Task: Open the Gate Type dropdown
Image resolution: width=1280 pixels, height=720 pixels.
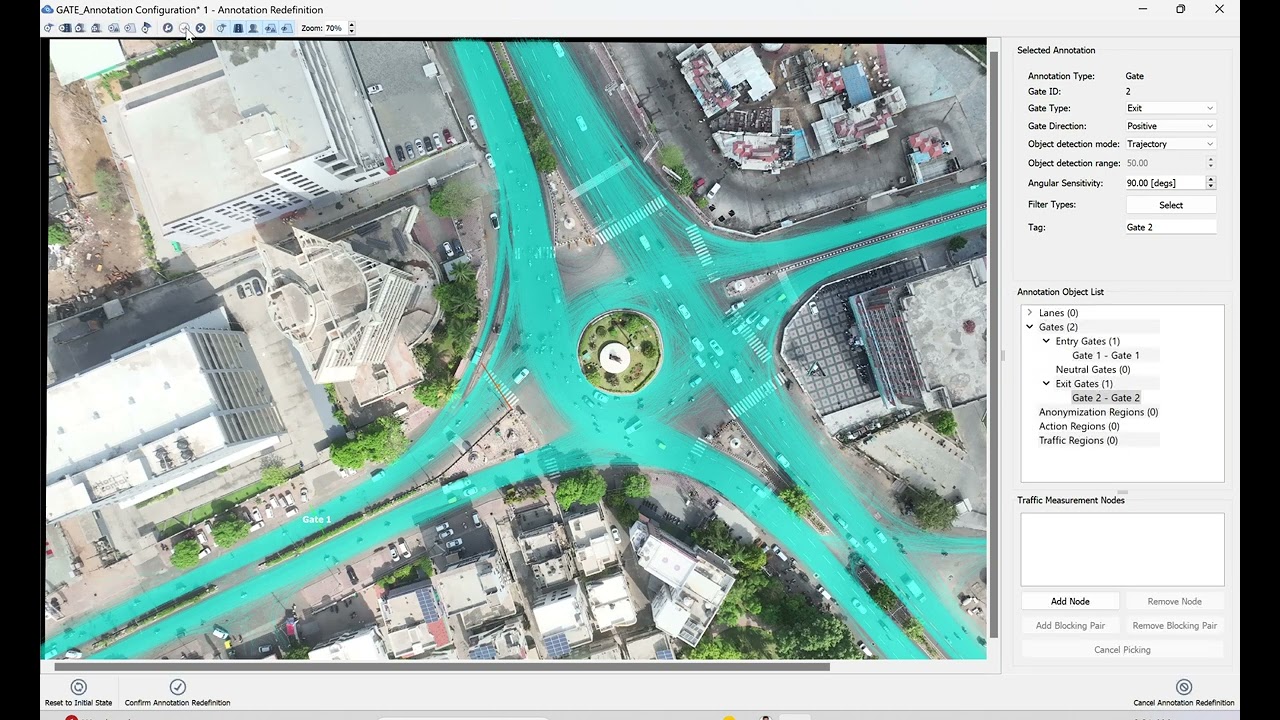Action: (1171, 108)
